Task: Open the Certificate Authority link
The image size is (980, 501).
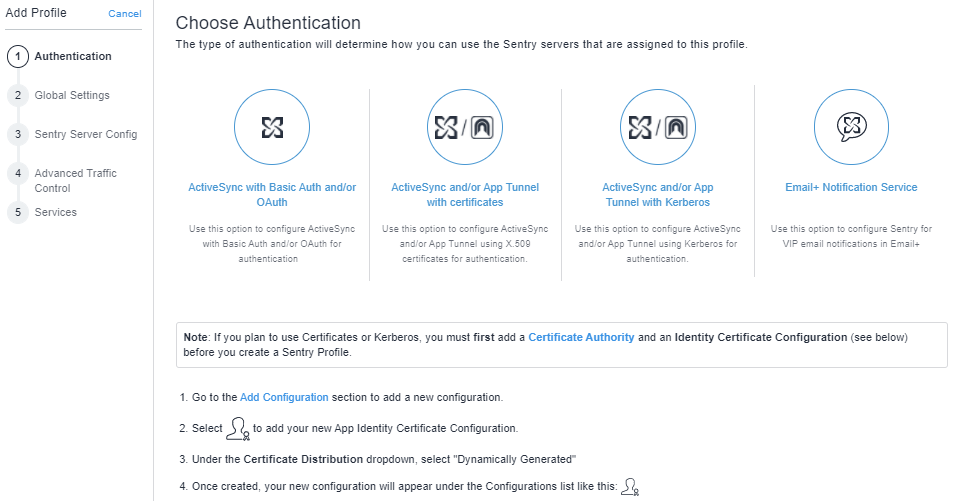Action: coord(581,338)
